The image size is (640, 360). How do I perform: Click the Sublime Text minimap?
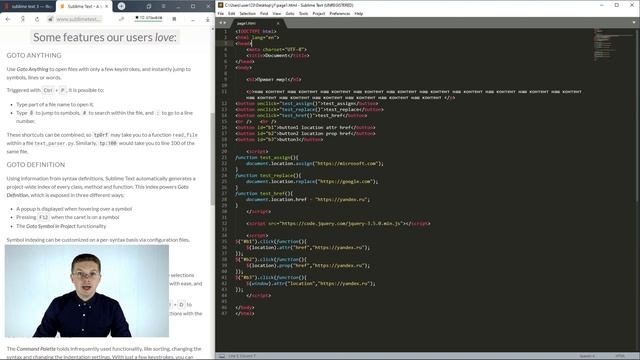(x=612, y=44)
